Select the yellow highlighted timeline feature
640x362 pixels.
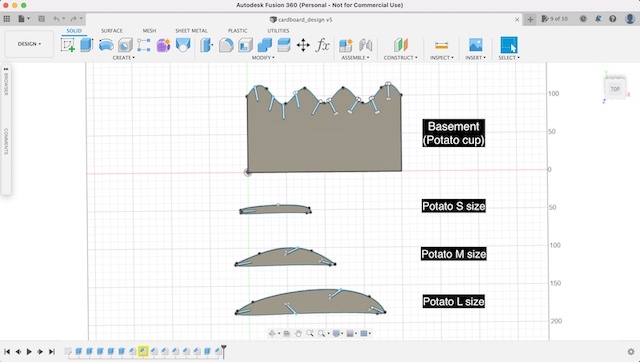(x=143, y=351)
